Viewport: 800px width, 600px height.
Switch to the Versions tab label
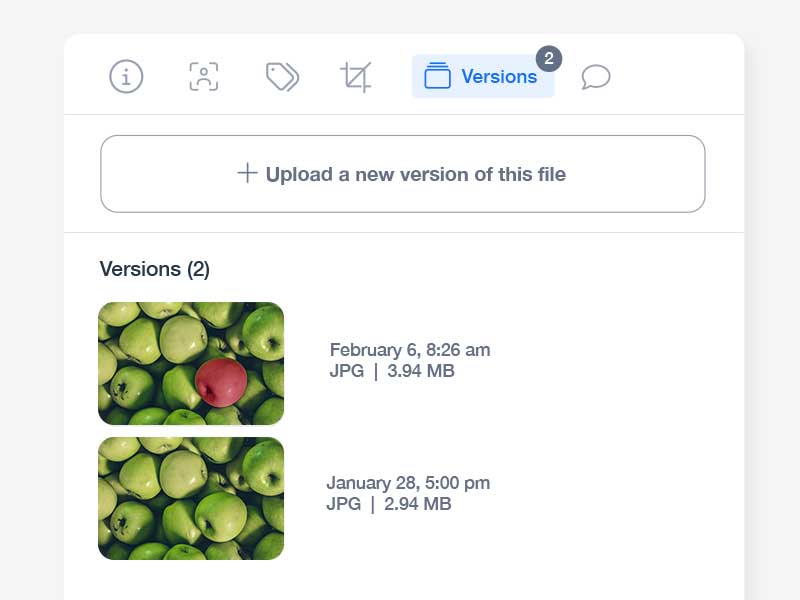click(499, 77)
